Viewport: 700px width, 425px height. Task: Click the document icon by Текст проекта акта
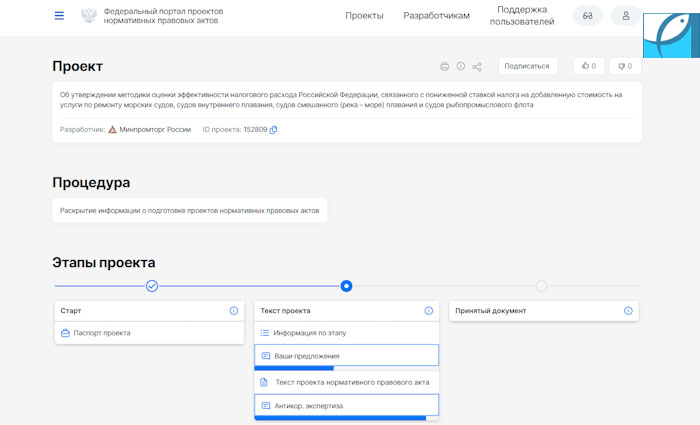pyautogui.click(x=264, y=383)
